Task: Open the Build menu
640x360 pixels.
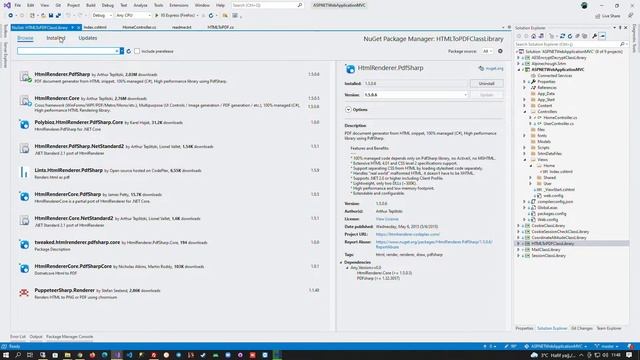Action: tap(91, 5)
